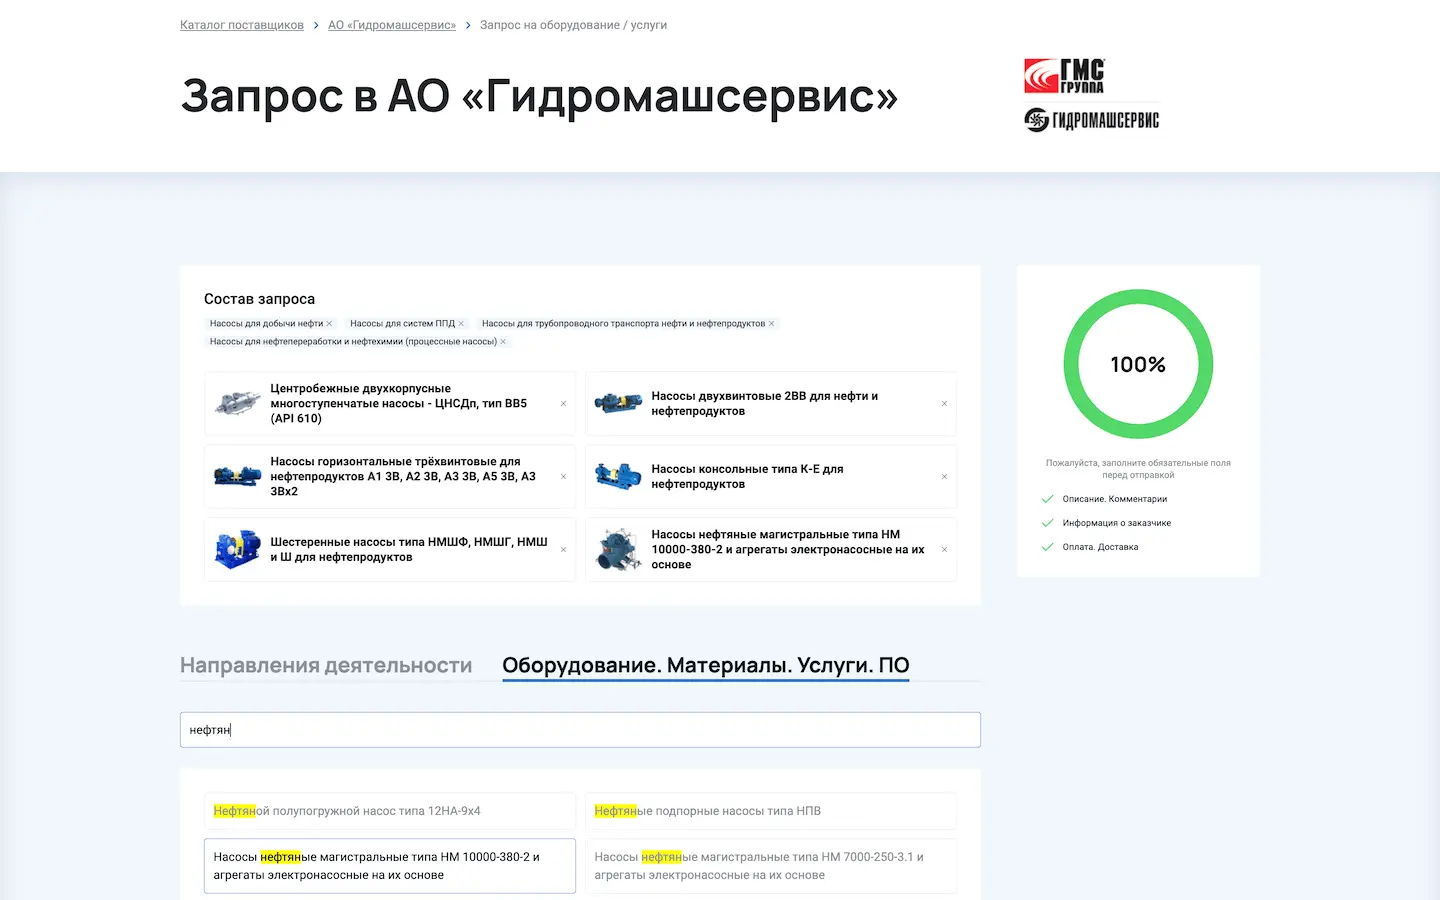The width and height of the screenshot is (1440, 900).
Task: Select НМ 10000-380-2 search result
Action: 390,866
